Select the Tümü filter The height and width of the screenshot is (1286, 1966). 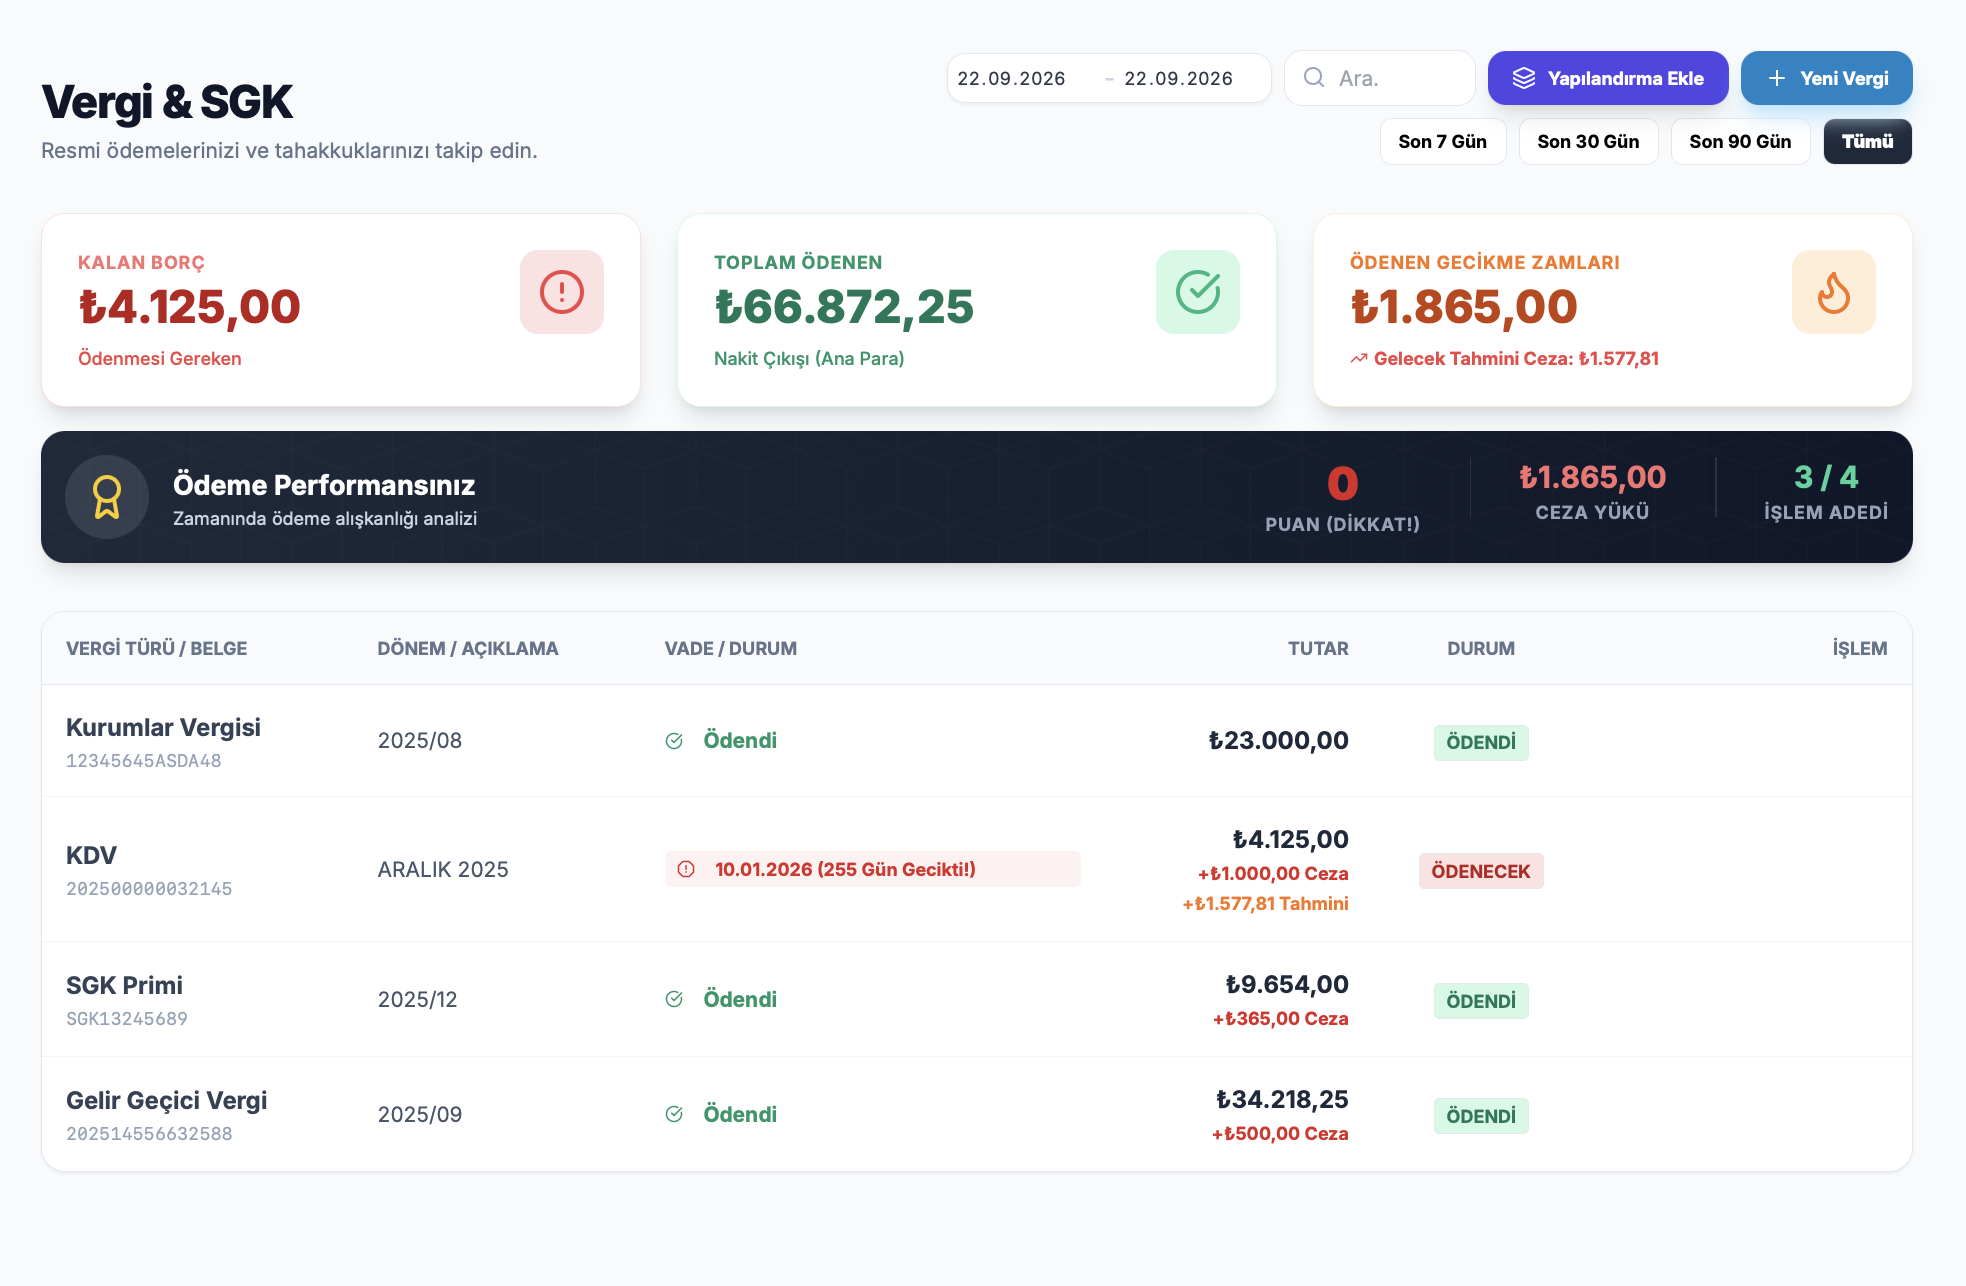[x=1867, y=142]
